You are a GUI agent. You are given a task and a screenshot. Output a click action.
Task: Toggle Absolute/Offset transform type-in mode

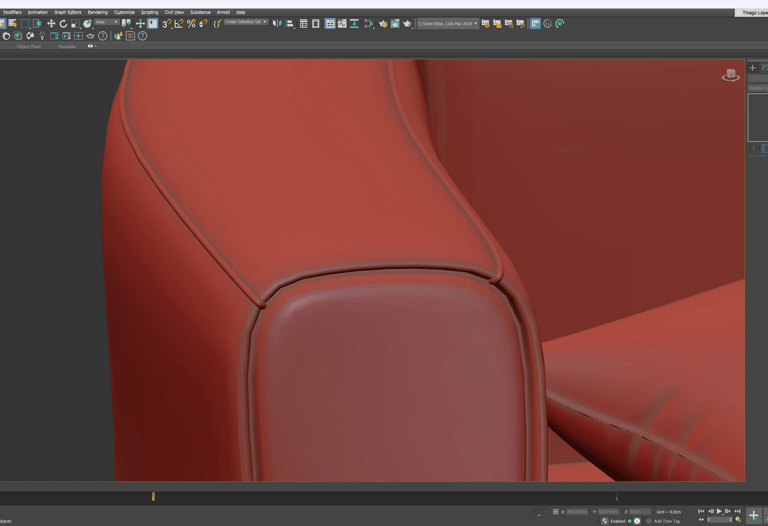[555, 512]
